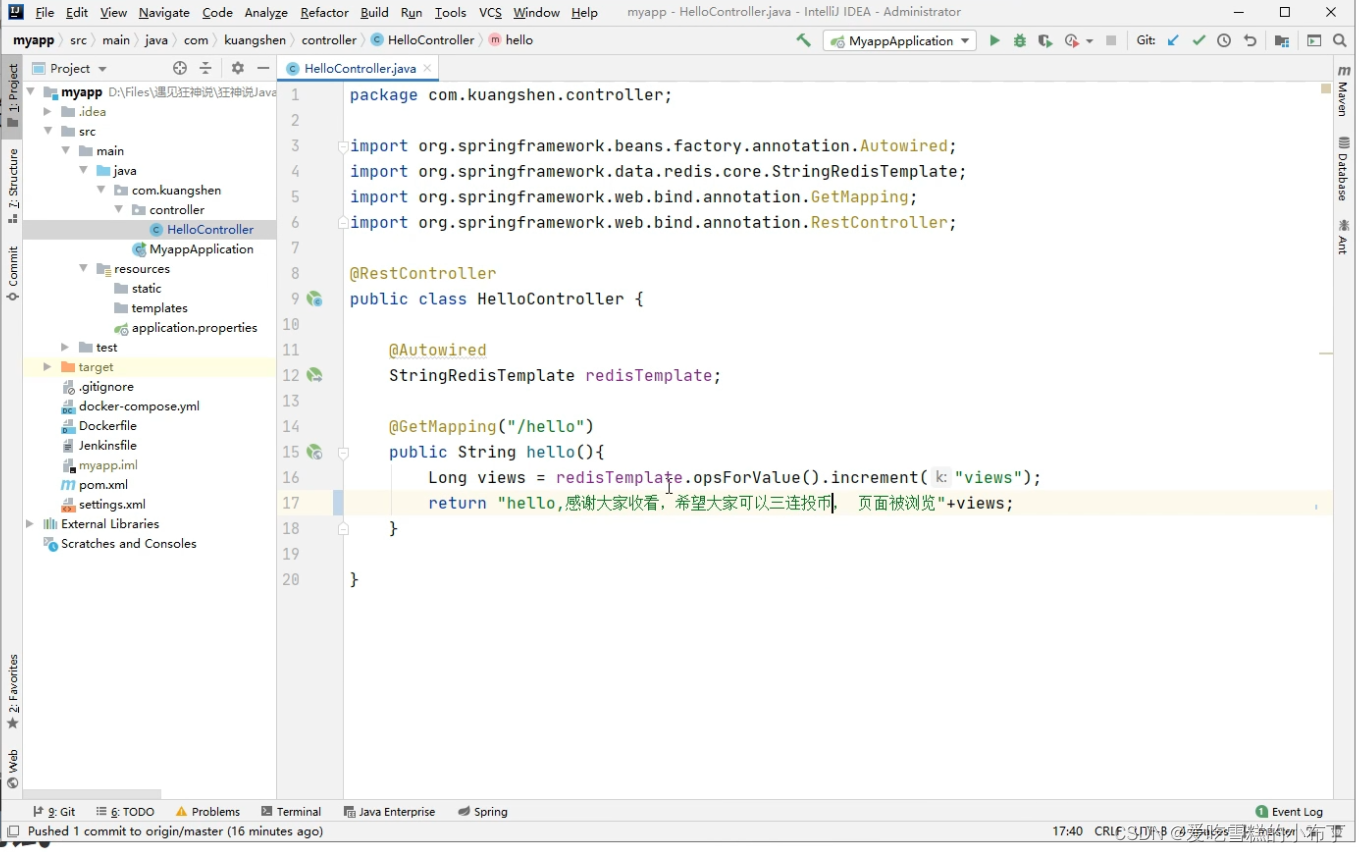Close the HelloController.java editor tab
The image size is (1361, 852).
pyautogui.click(x=427, y=68)
